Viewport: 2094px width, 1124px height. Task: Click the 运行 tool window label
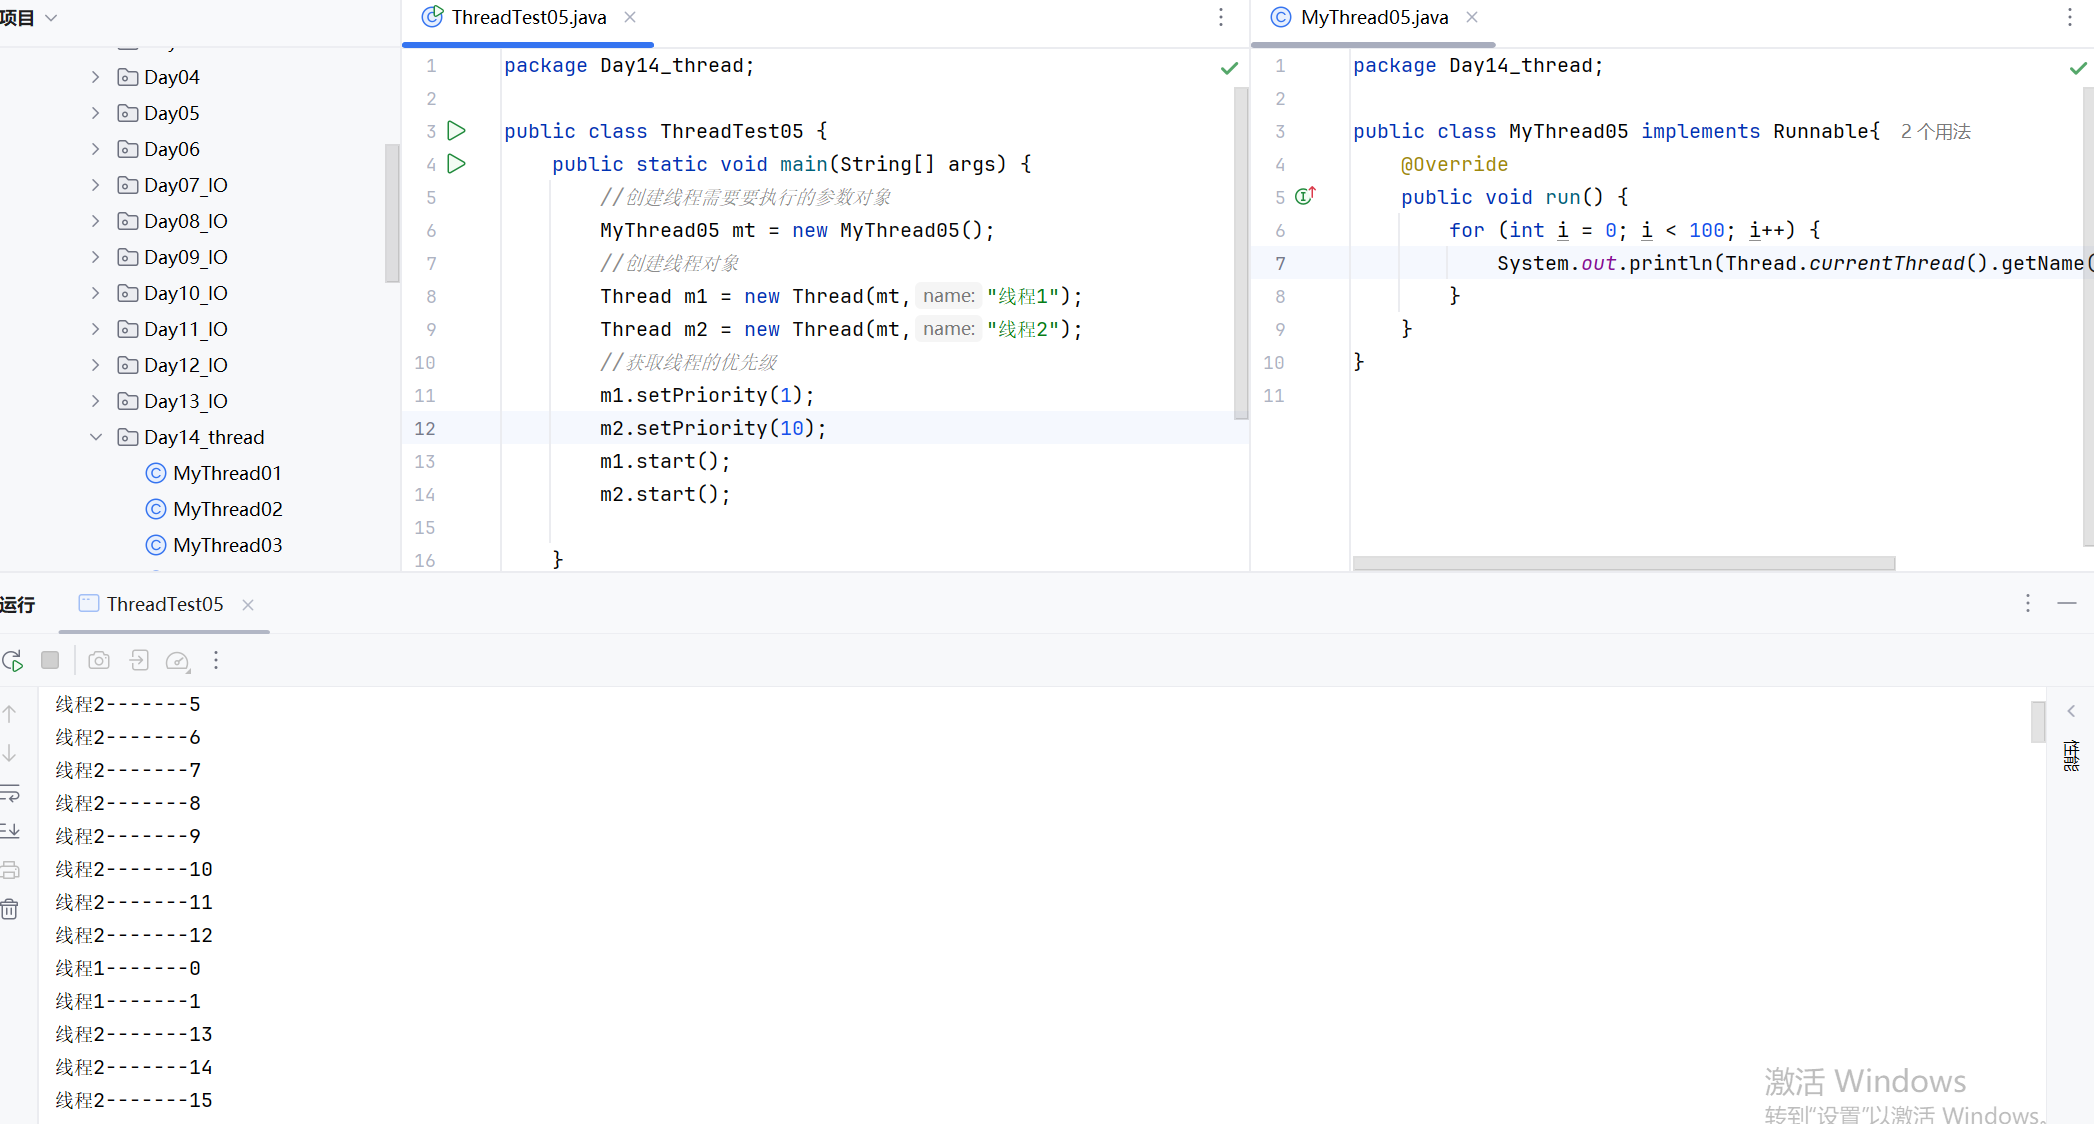point(18,604)
